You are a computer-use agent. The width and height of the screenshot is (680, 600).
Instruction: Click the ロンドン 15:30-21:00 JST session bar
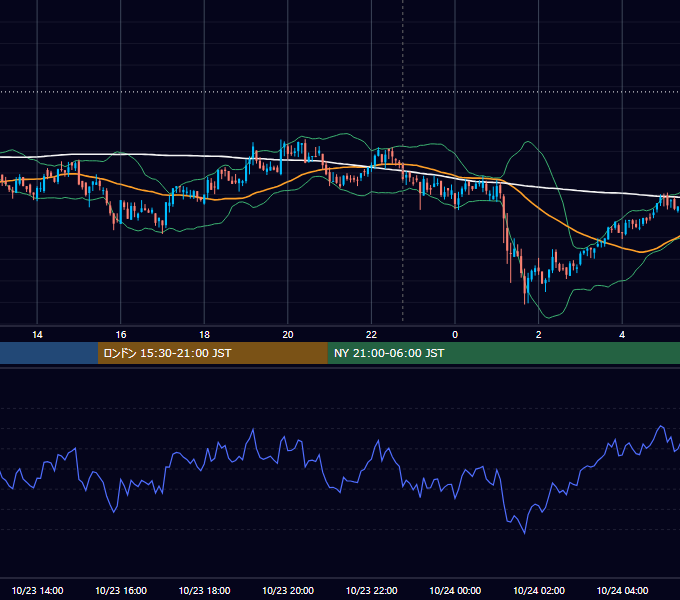[212, 353]
